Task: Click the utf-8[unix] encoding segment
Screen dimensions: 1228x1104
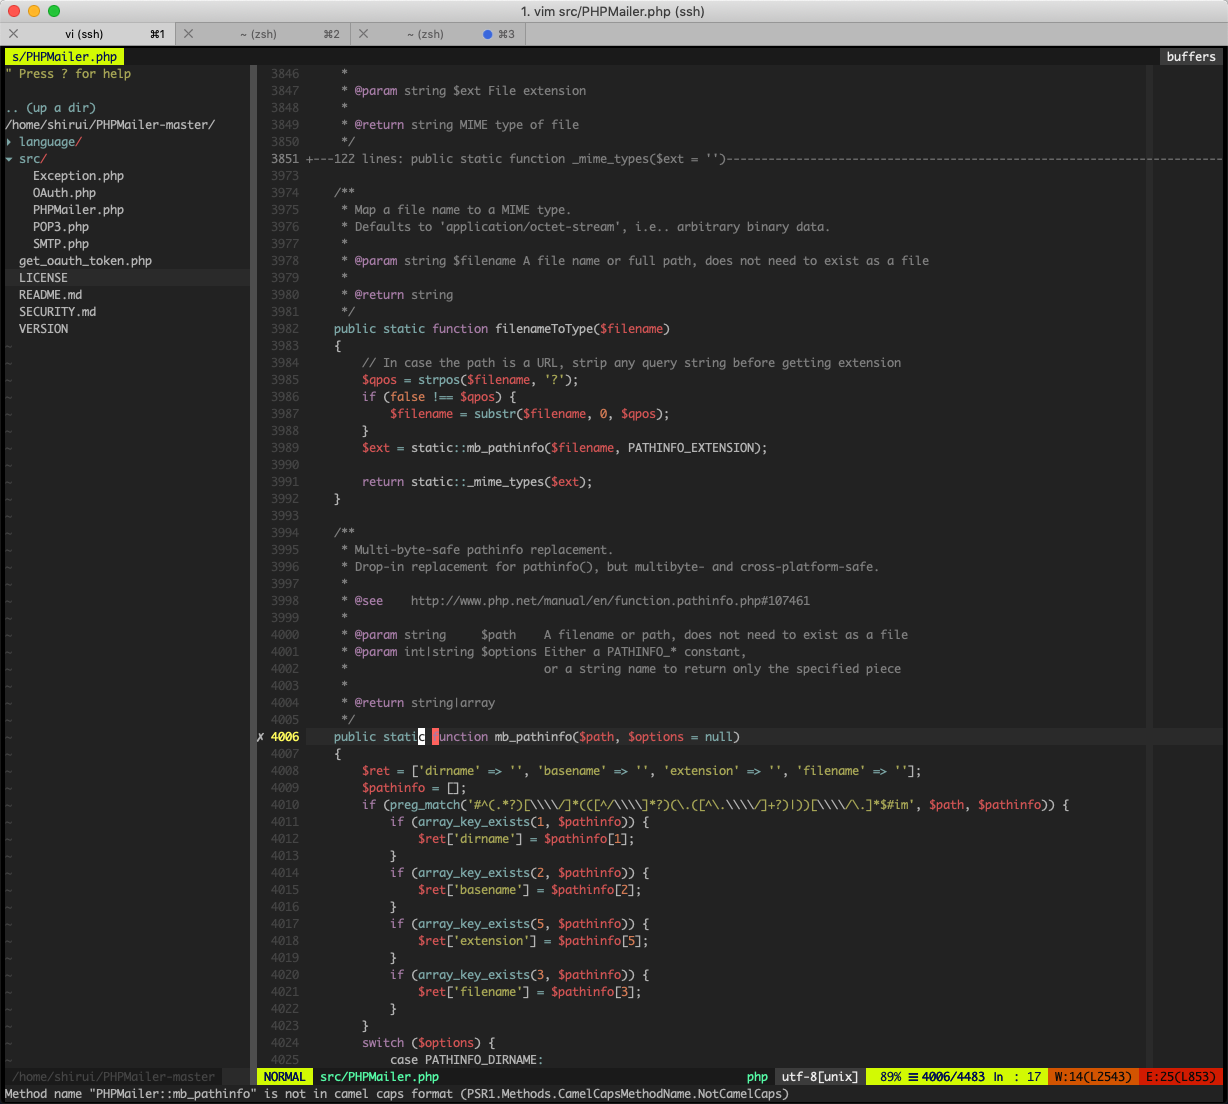Action: (819, 1077)
